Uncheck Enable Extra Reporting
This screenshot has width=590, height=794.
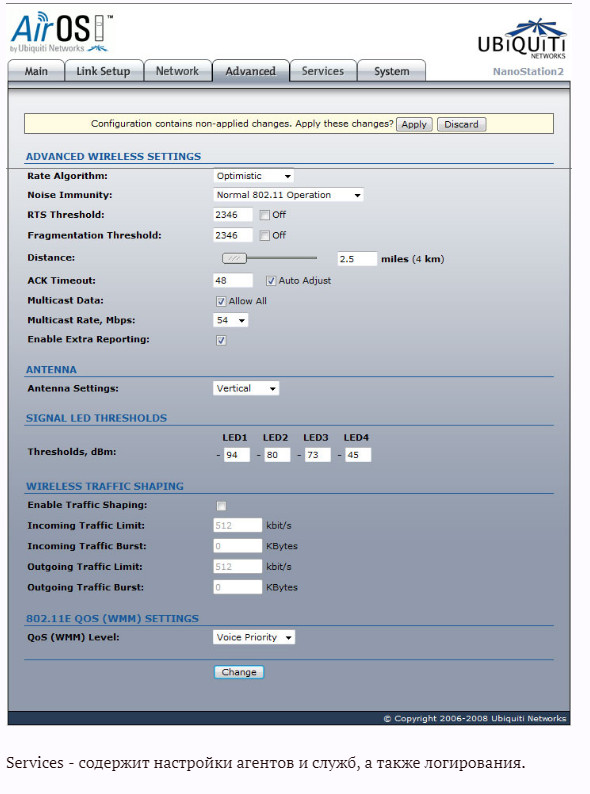click(x=221, y=340)
